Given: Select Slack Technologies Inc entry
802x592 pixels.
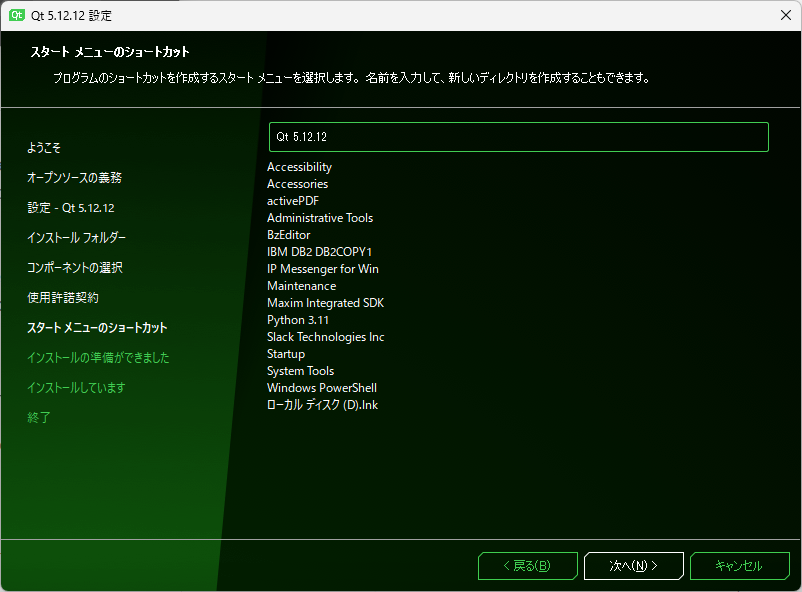Looking at the screenshot, I should point(325,337).
